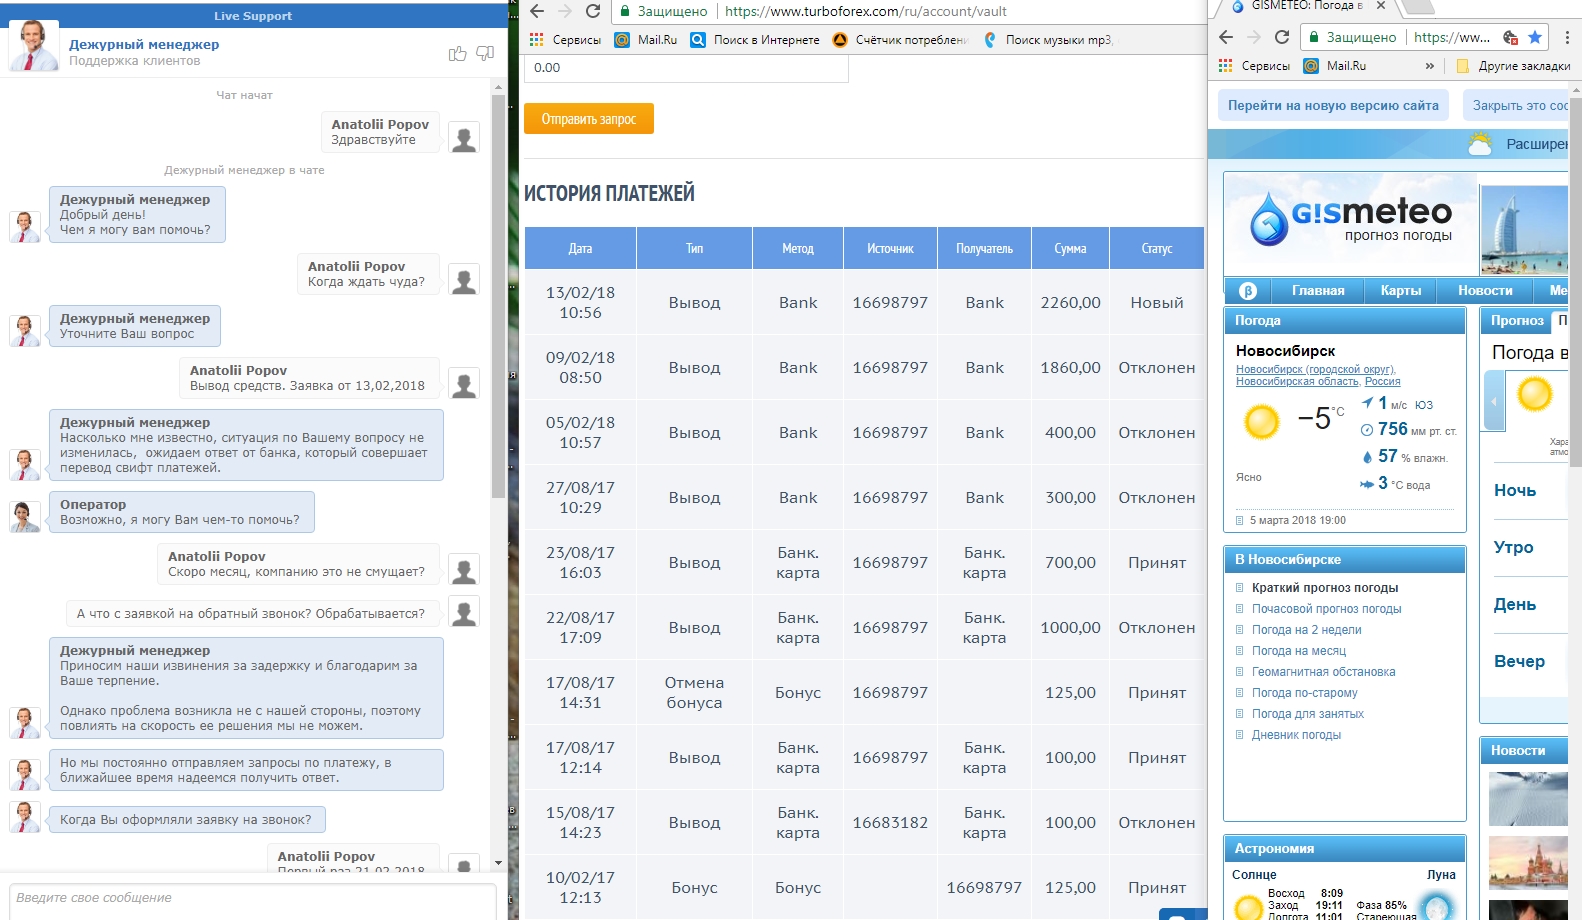
Task: Open the Счётчик потребления bookmark
Action: 900,40
